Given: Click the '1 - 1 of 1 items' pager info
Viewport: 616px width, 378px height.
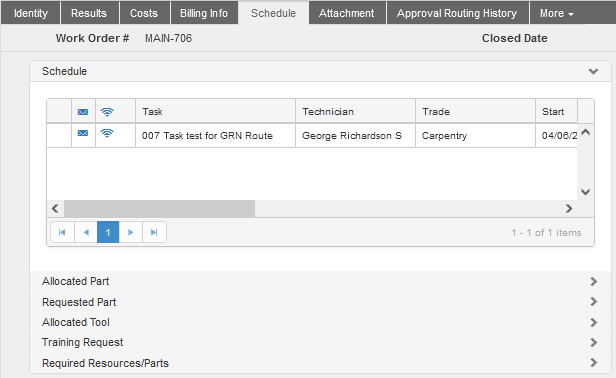Looking at the screenshot, I should click(546, 233).
